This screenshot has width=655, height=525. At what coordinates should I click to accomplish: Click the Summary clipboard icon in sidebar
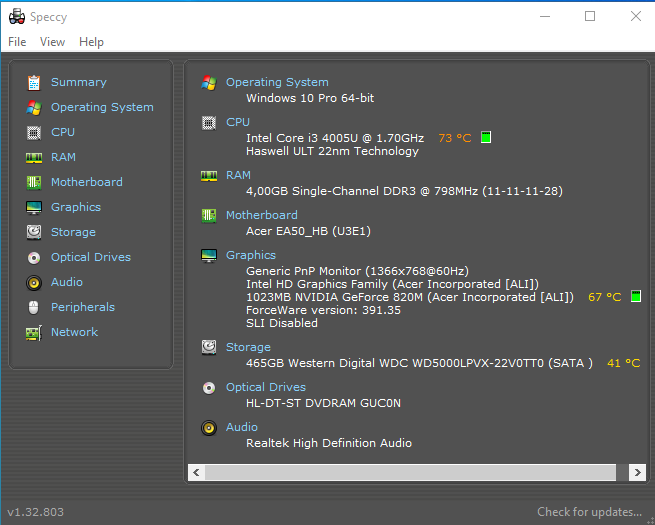(34, 83)
